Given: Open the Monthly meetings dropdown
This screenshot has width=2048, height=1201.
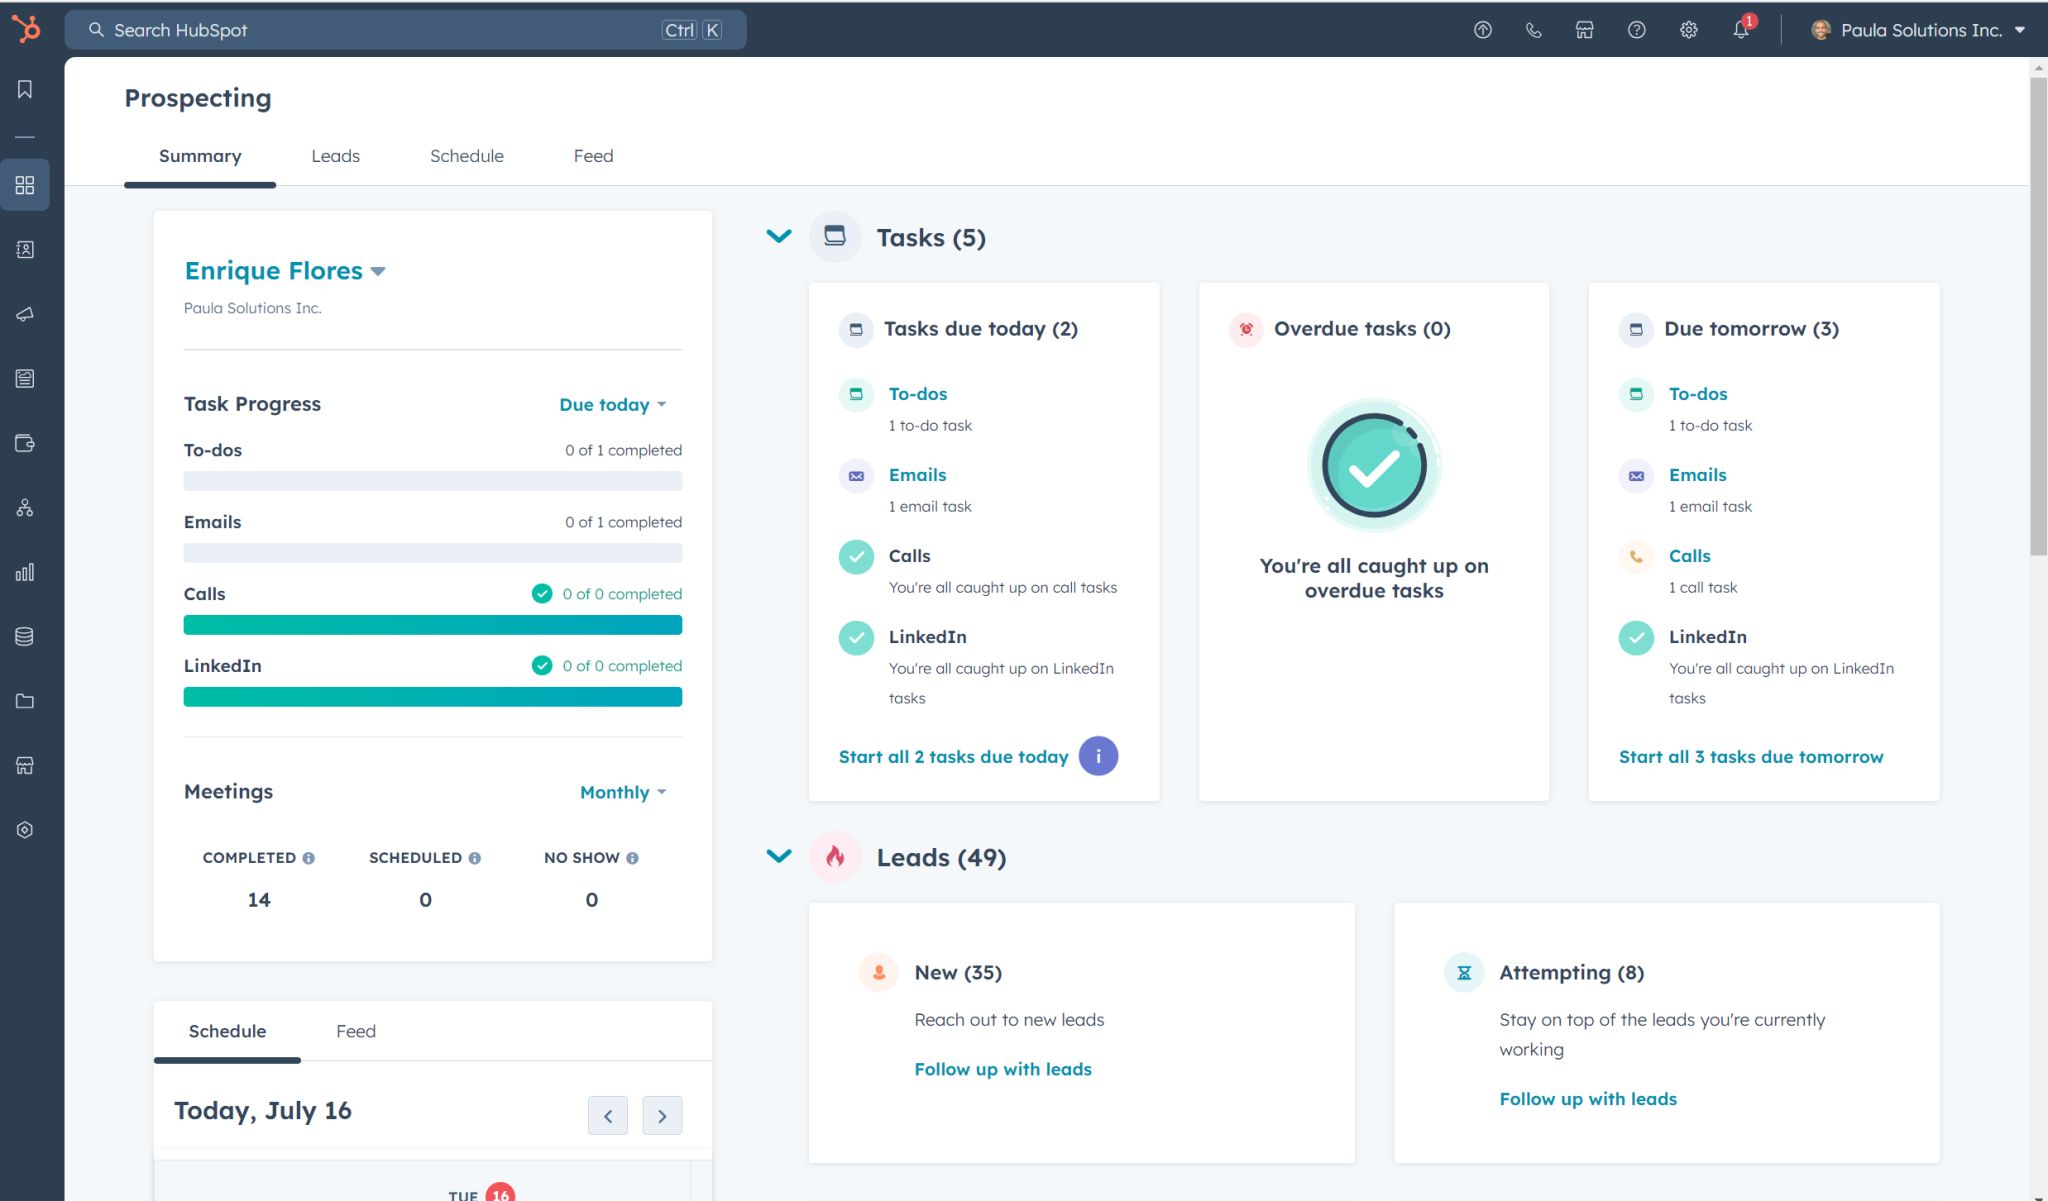Looking at the screenshot, I should click(x=622, y=792).
